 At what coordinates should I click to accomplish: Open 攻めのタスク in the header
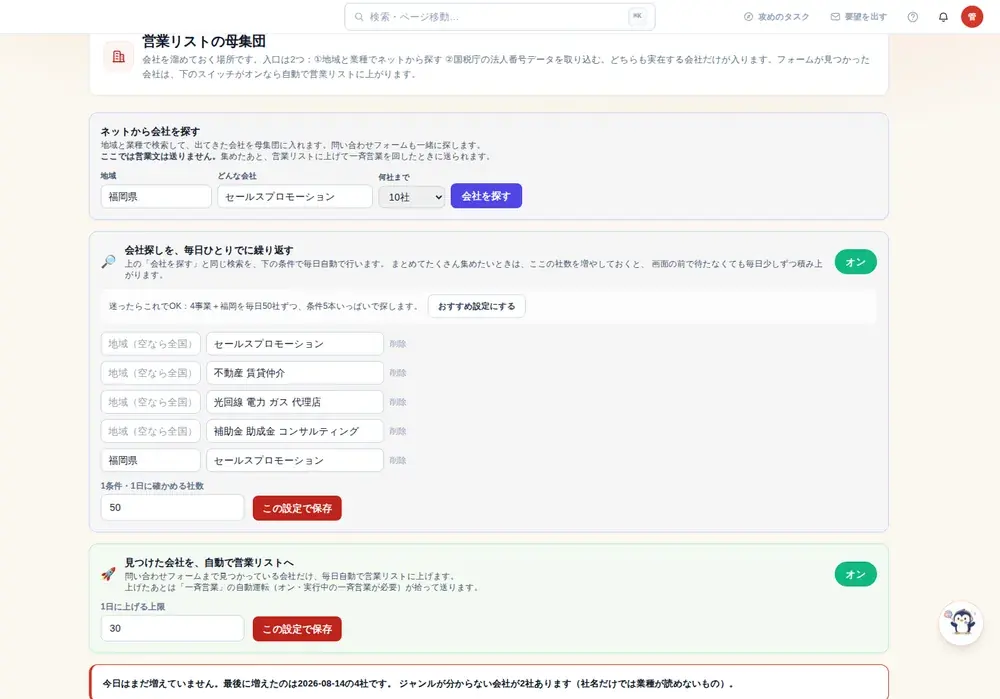coord(776,17)
